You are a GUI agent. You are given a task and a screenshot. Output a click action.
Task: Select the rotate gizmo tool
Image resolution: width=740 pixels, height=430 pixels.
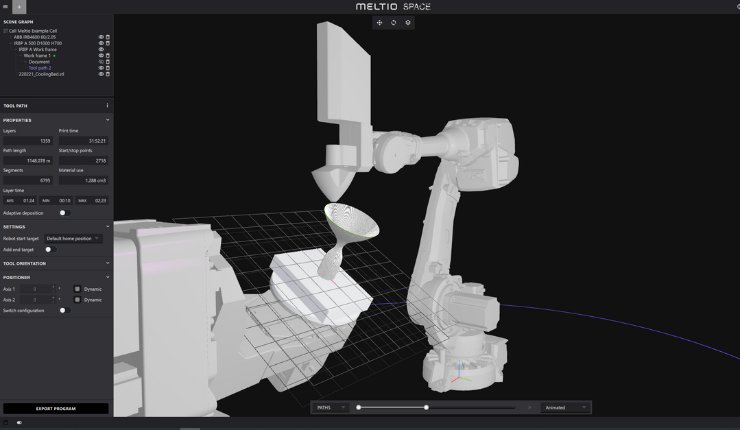393,22
